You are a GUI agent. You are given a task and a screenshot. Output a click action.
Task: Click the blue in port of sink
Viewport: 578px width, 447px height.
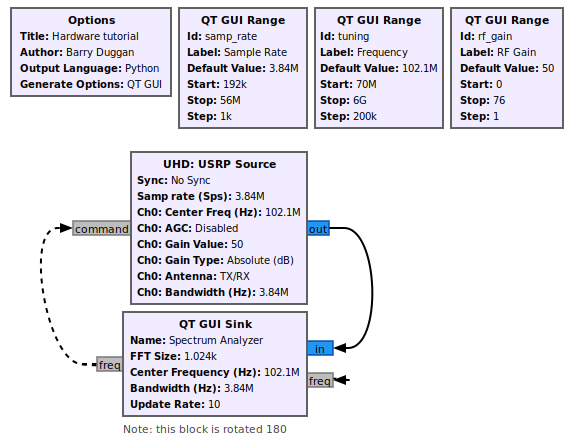(x=320, y=348)
